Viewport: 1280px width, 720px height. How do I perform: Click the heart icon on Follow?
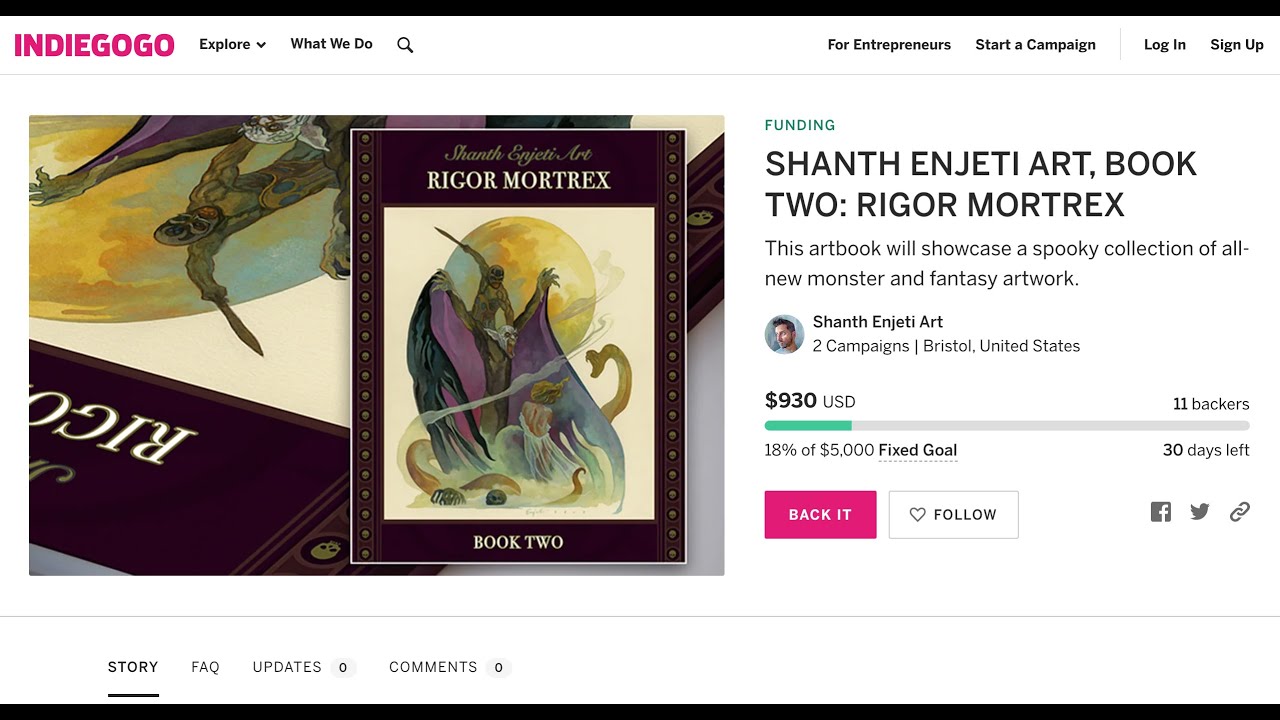tap(917, 514)
